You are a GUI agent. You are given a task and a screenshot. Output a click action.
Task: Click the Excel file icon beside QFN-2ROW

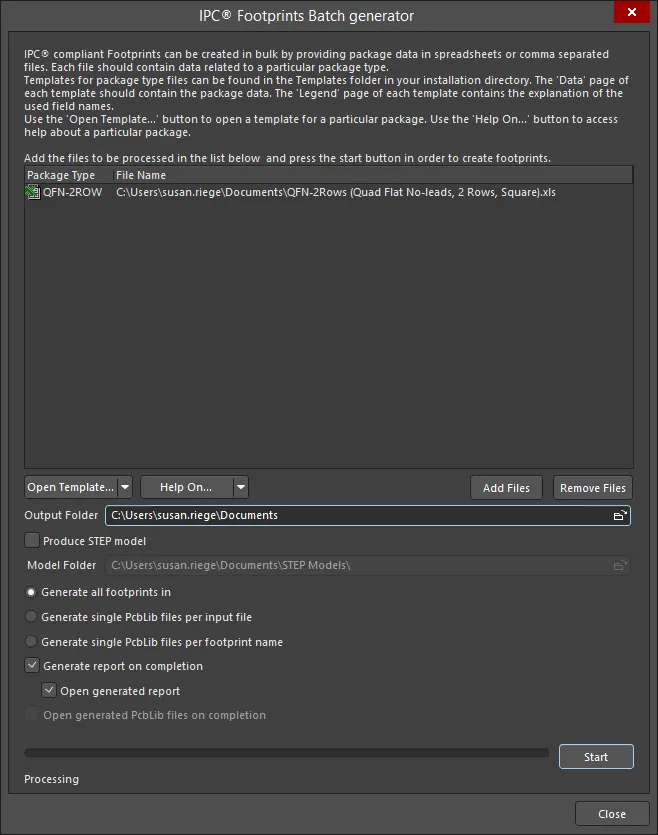pyautogui.click(x=33, y=192)
